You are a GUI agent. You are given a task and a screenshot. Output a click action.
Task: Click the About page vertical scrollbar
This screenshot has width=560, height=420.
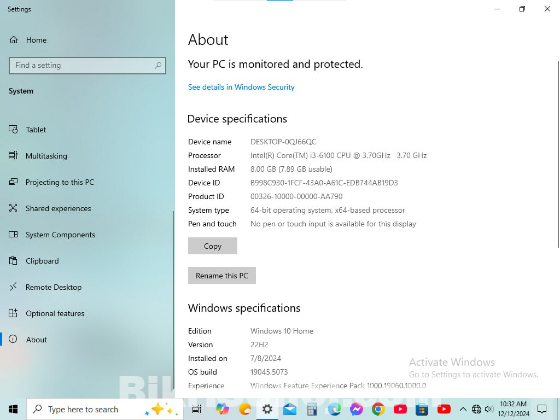558,154
